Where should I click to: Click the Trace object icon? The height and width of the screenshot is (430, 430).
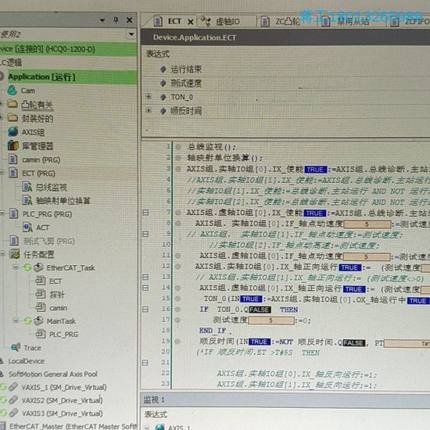[15, 347]
